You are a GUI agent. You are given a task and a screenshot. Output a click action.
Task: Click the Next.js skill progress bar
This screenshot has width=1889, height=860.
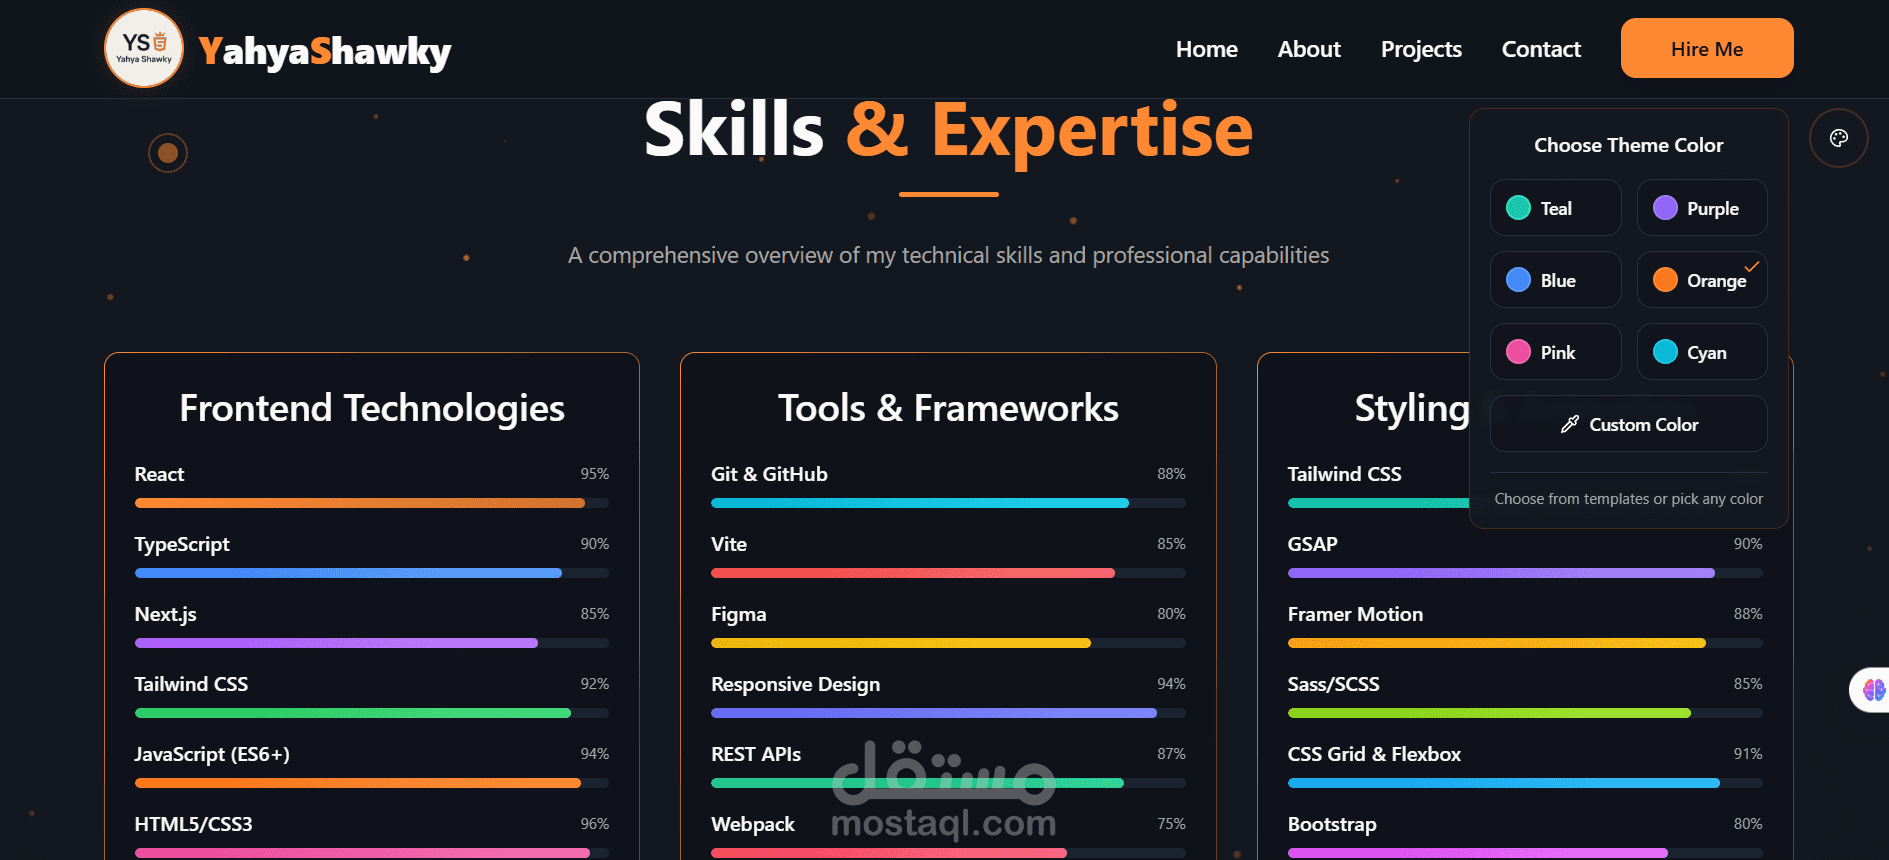point(372,643)
